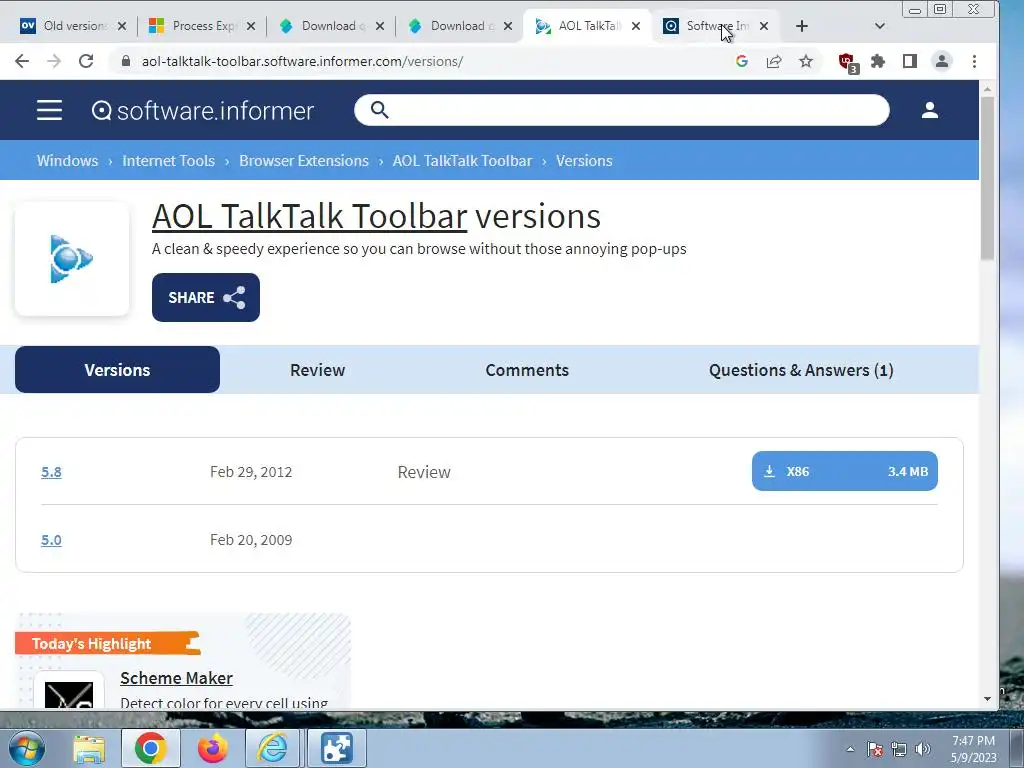This screenshot has height=768, width=1024.
Task: Open the version 5.0 link
Action: (x=51, y=539)
